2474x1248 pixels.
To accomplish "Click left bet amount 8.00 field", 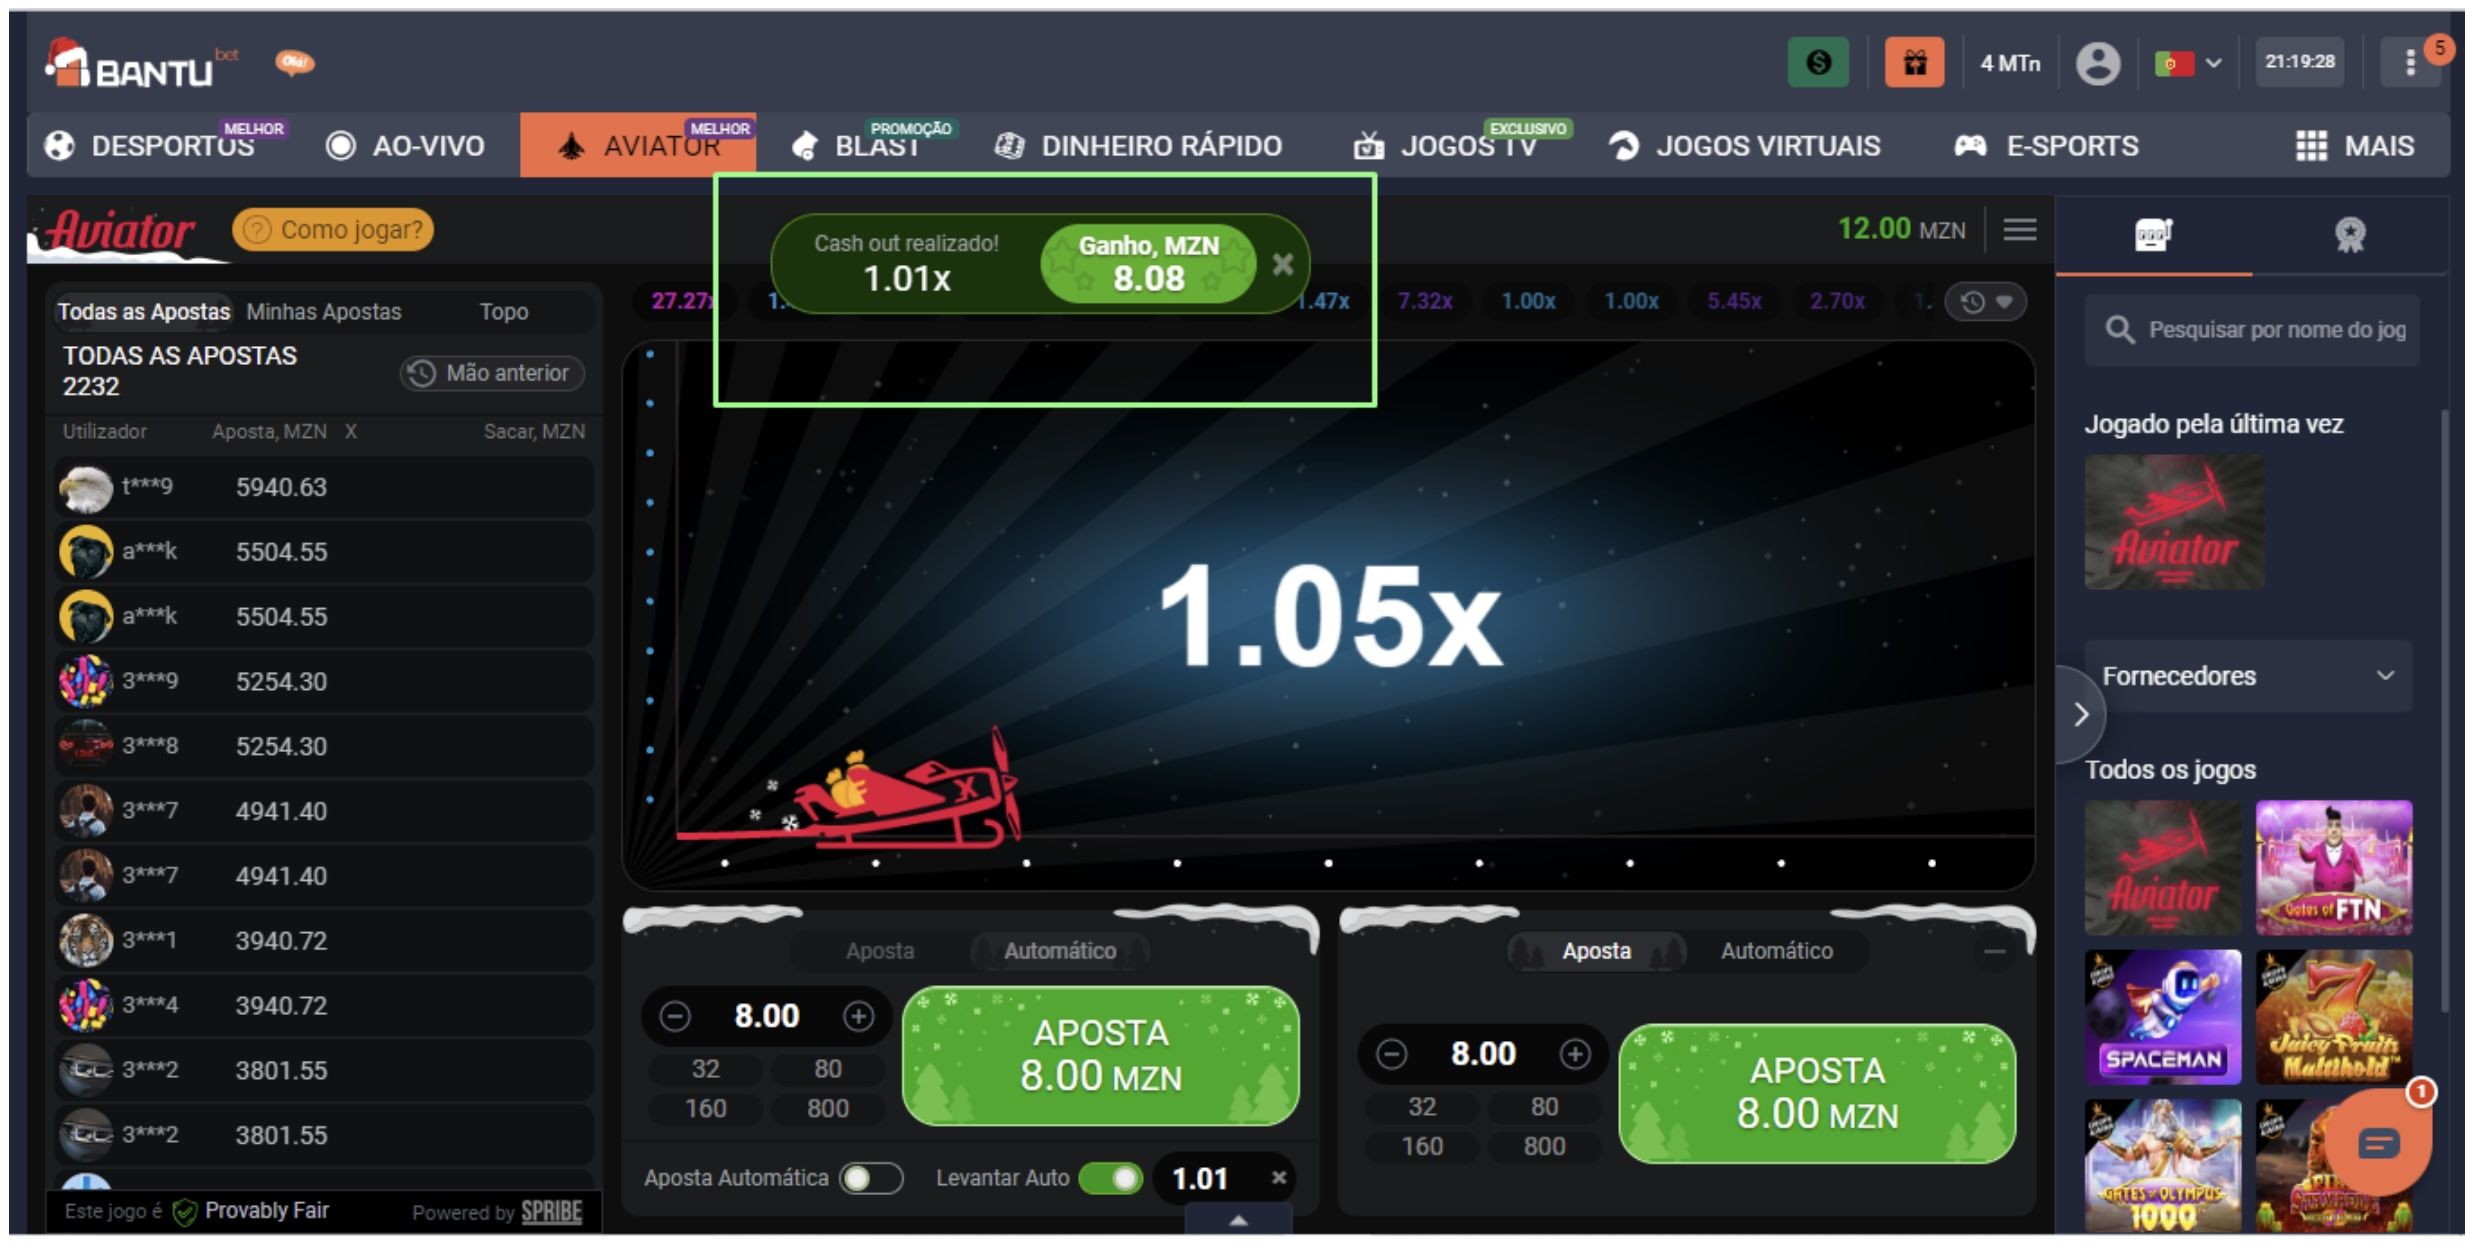I will [766, 1017].
